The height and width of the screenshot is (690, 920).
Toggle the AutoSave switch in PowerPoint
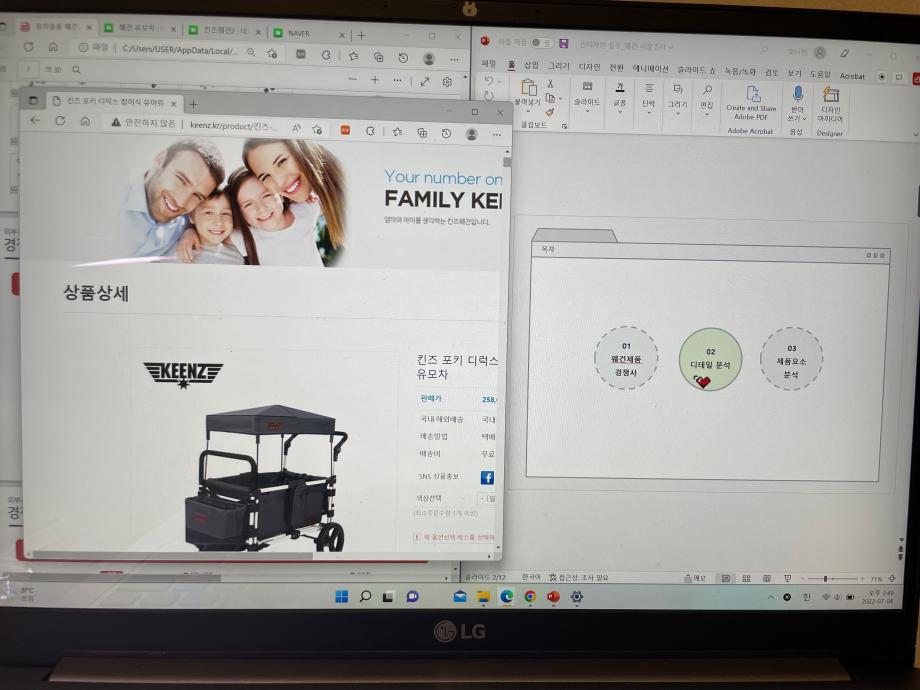541,43
